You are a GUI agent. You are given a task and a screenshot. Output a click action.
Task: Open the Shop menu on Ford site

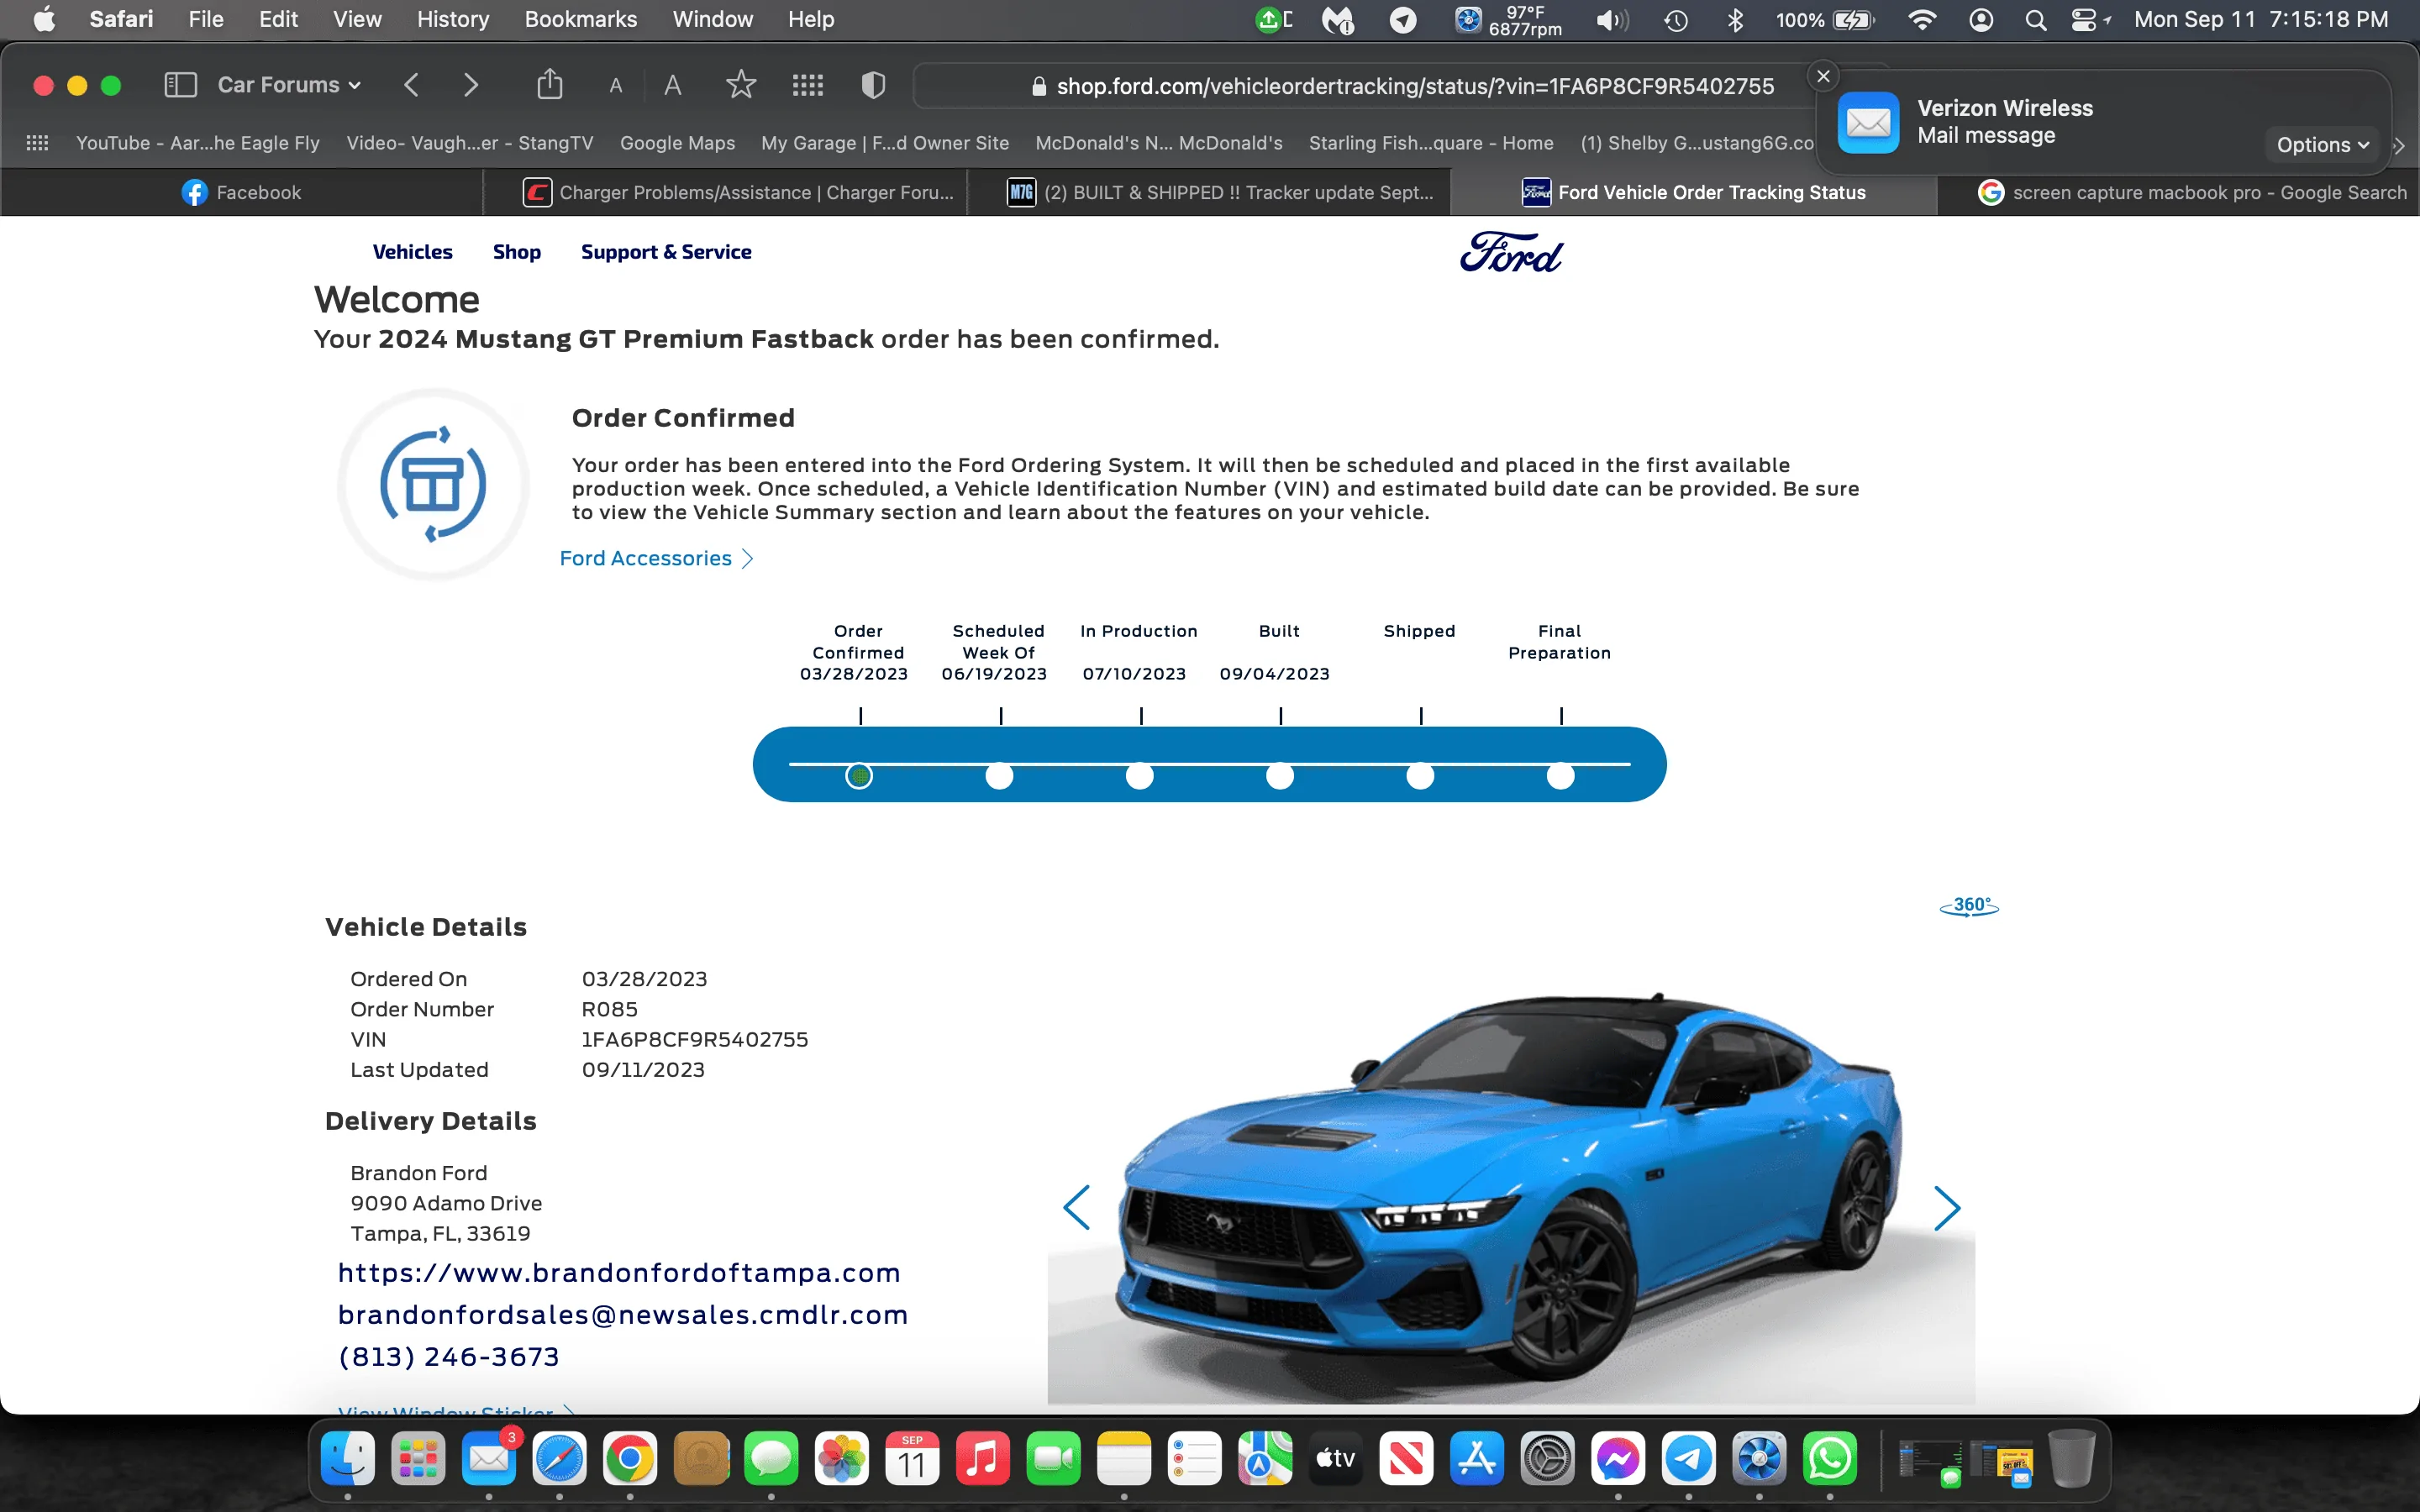coord(517,252)
